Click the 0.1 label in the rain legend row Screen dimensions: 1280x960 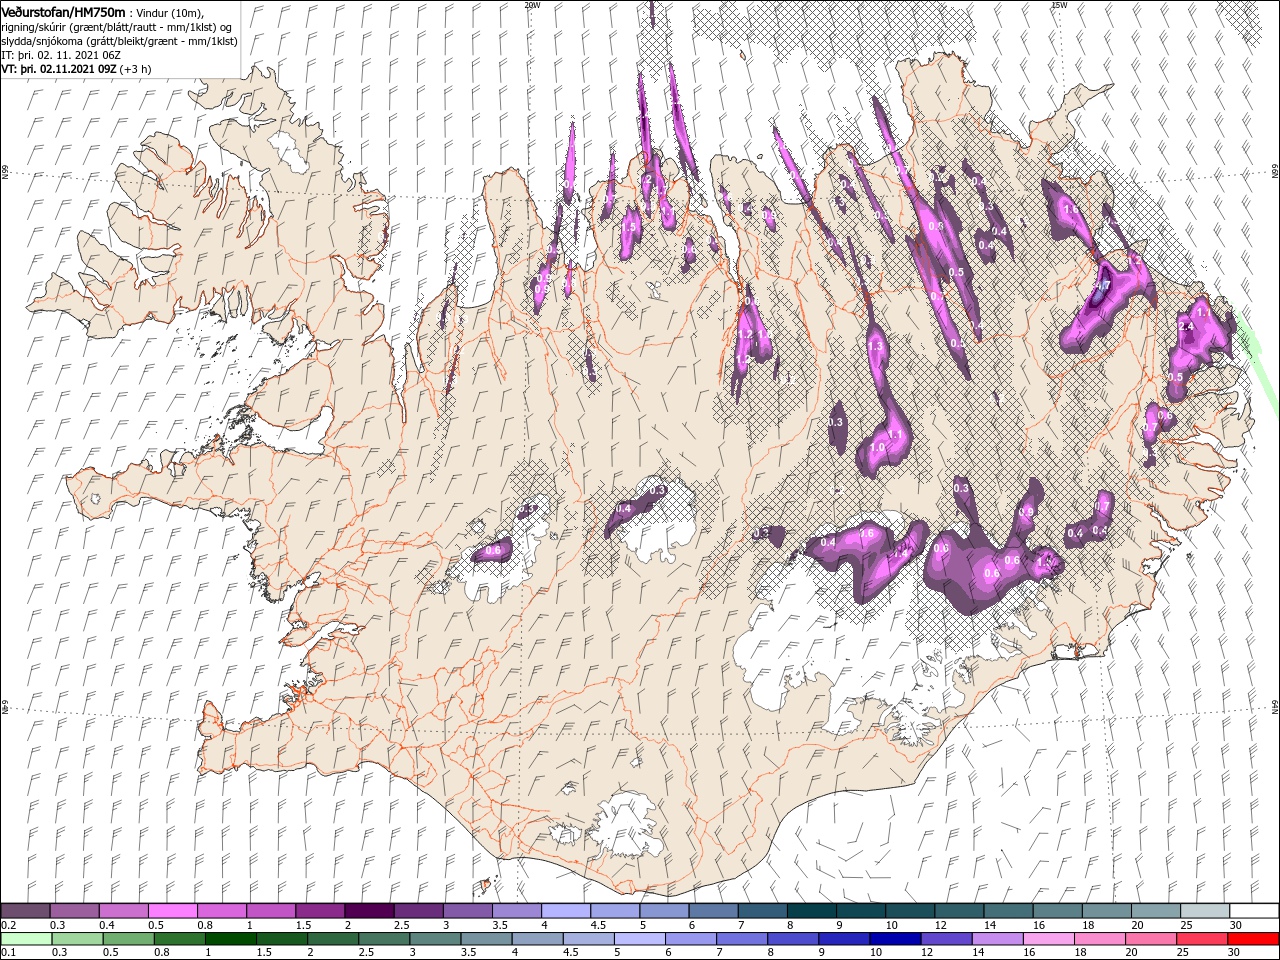pyautogui.click(x=8, y=953)
